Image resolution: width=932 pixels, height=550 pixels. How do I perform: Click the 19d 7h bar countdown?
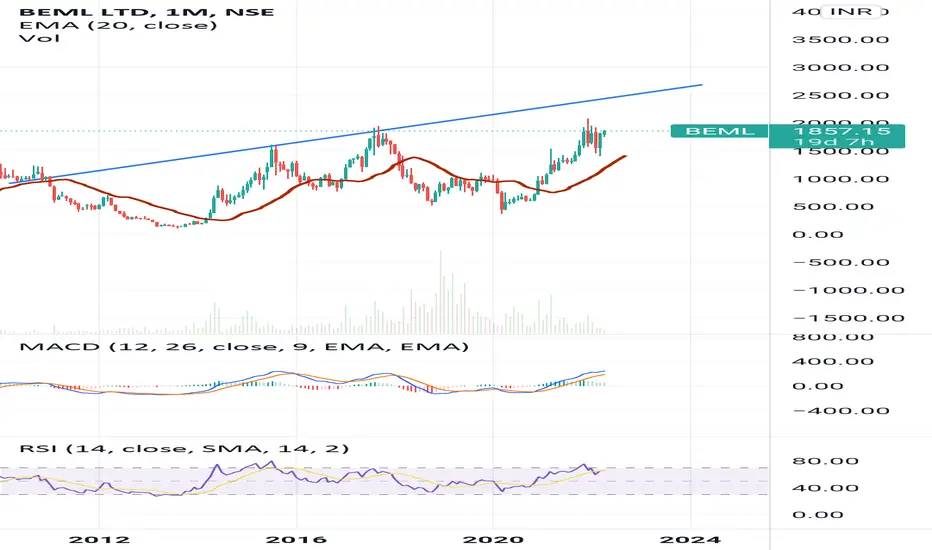(833, 142)
